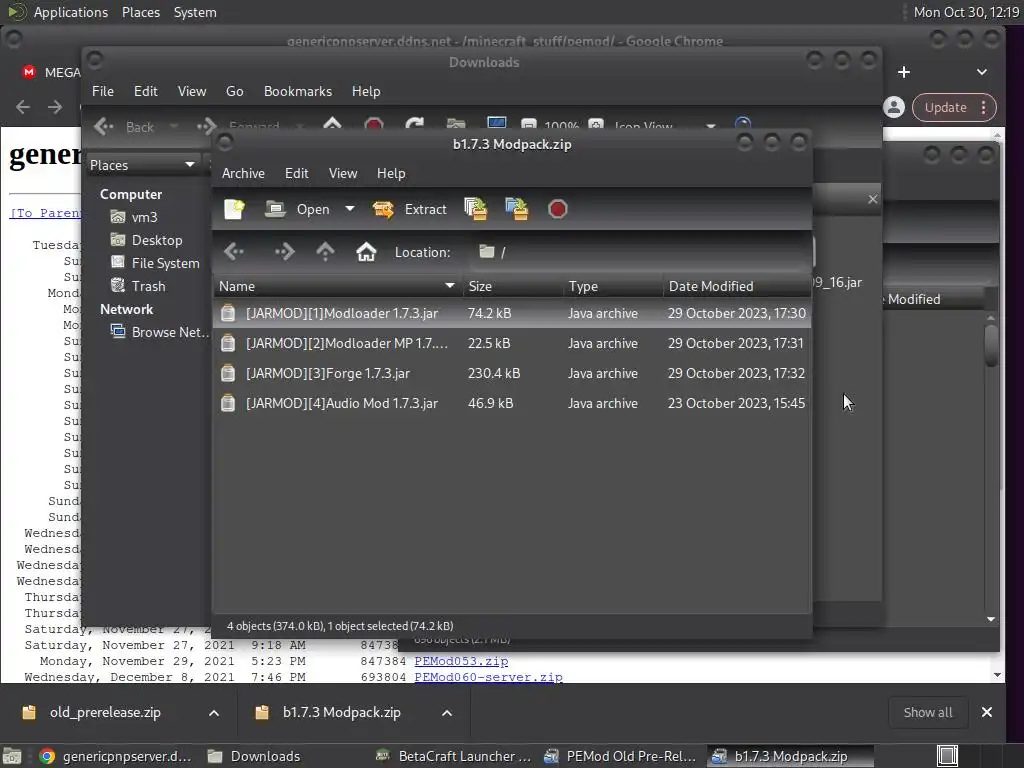
Task: Click Show all downloads button
Action: (x=927, y=712)
